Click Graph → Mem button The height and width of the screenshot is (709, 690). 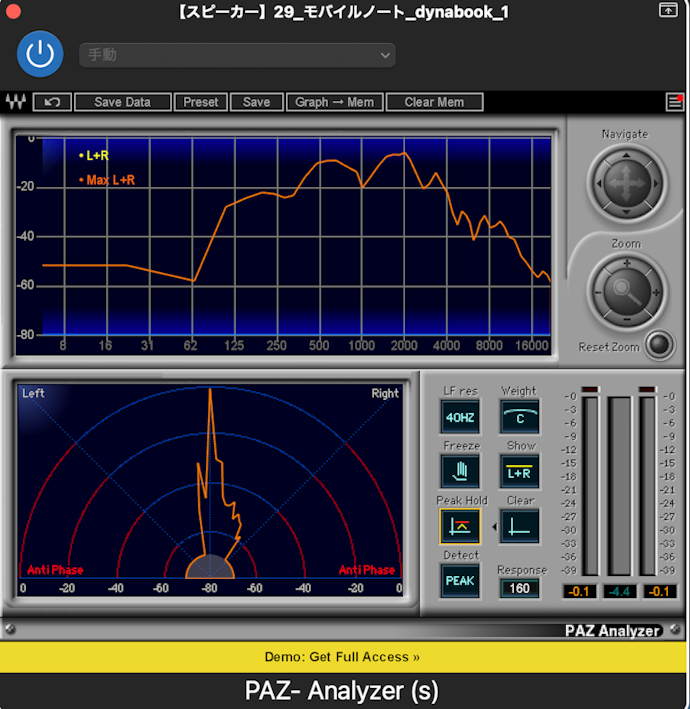tap(335, 102)
